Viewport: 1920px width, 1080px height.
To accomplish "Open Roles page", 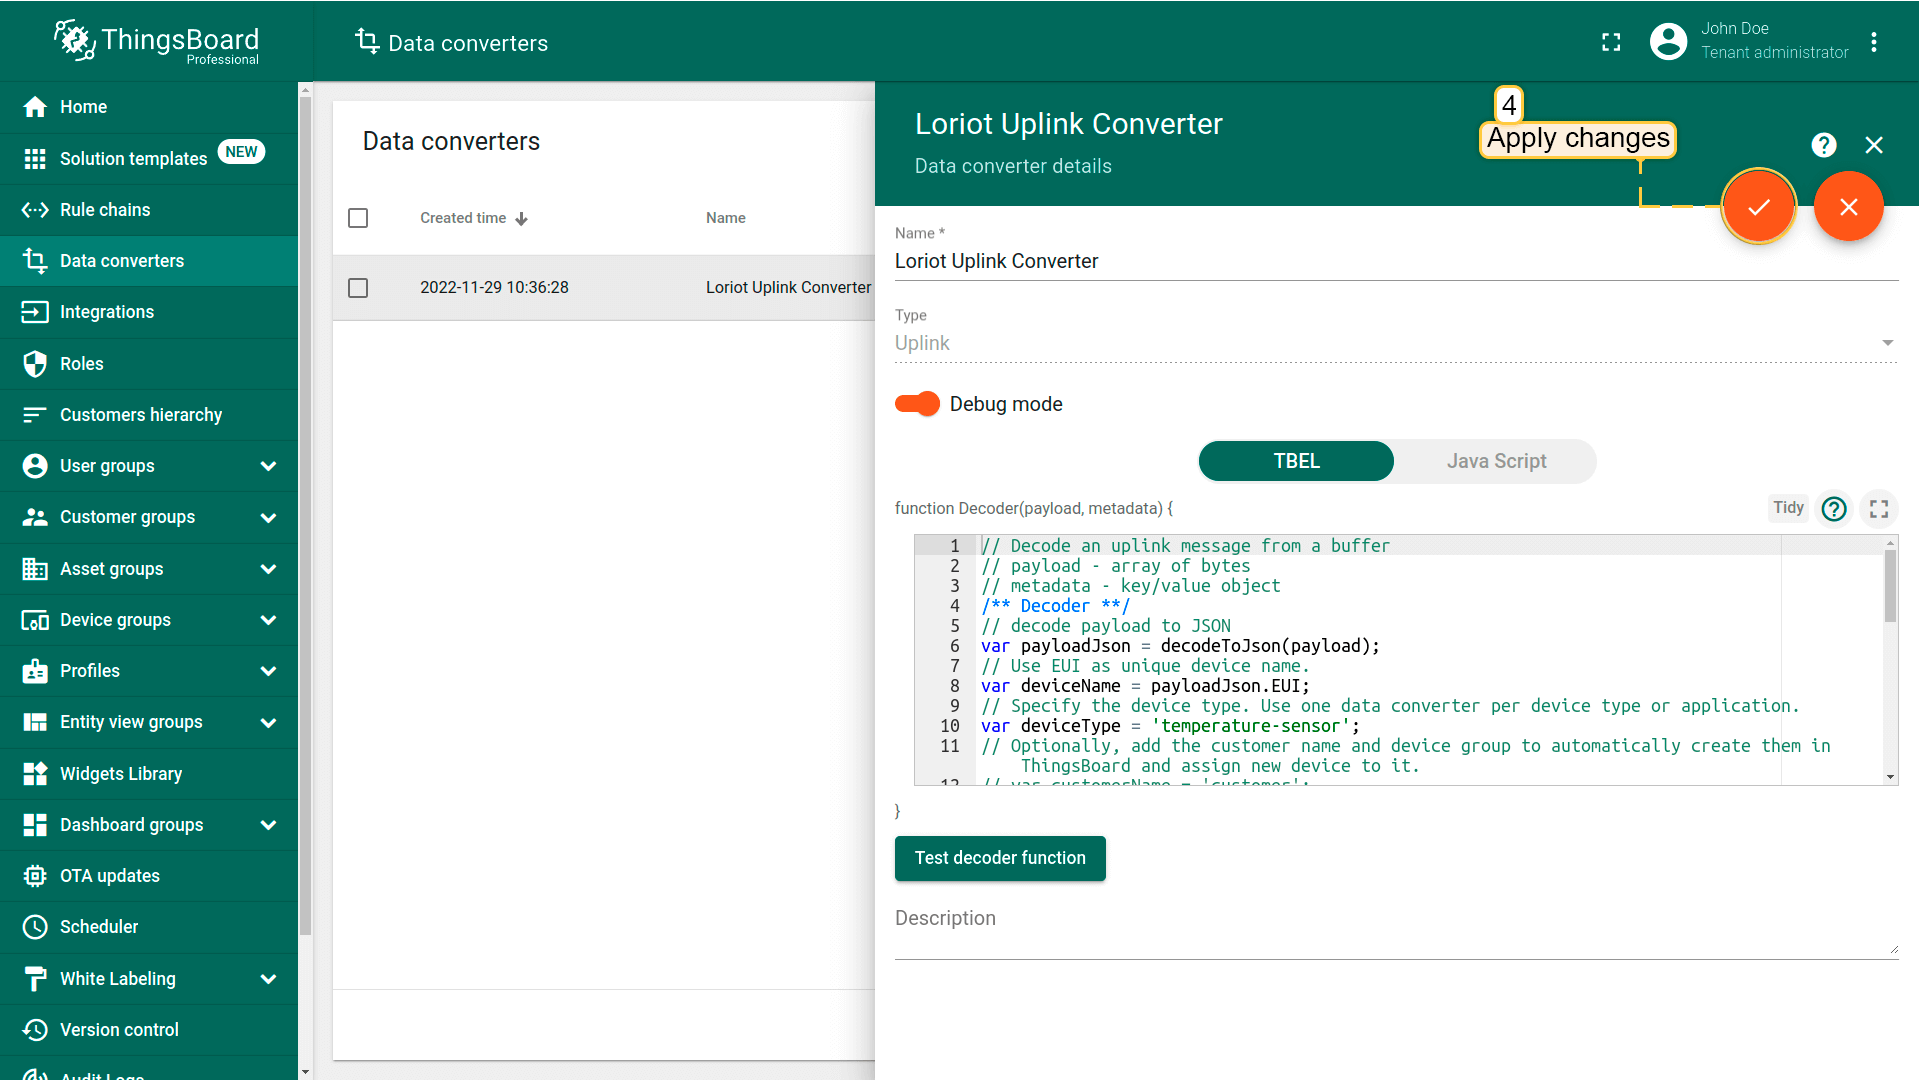I will (x=149, y=364).
